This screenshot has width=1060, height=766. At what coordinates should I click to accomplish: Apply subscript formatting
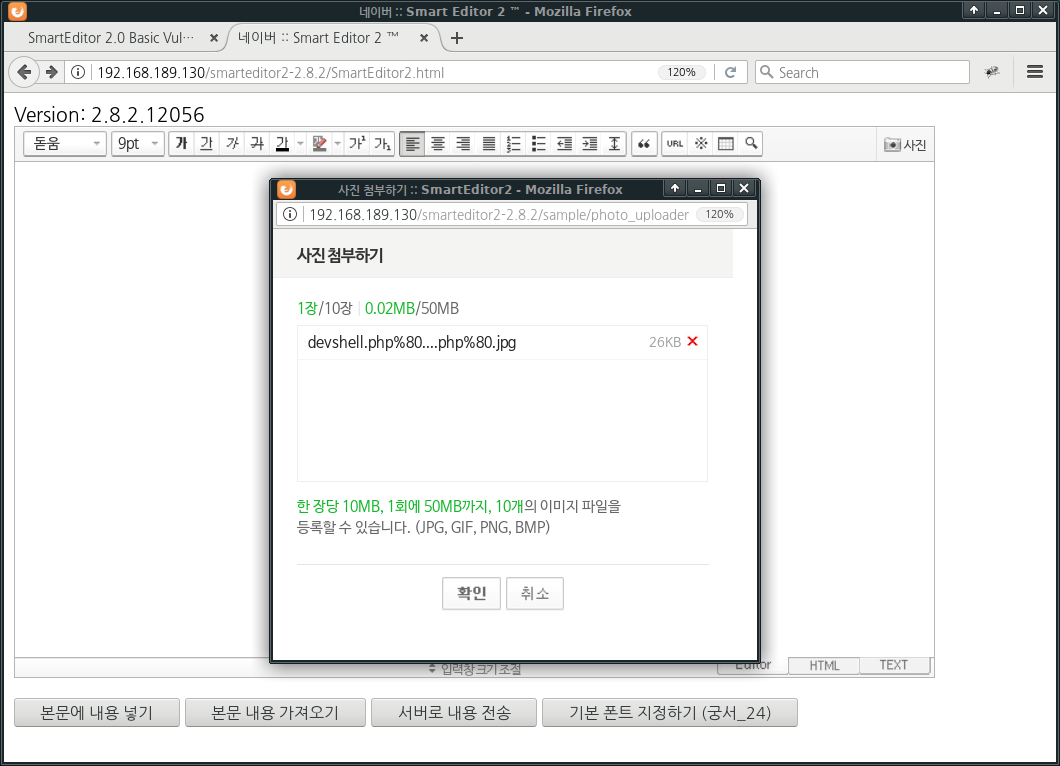[382, 143]
